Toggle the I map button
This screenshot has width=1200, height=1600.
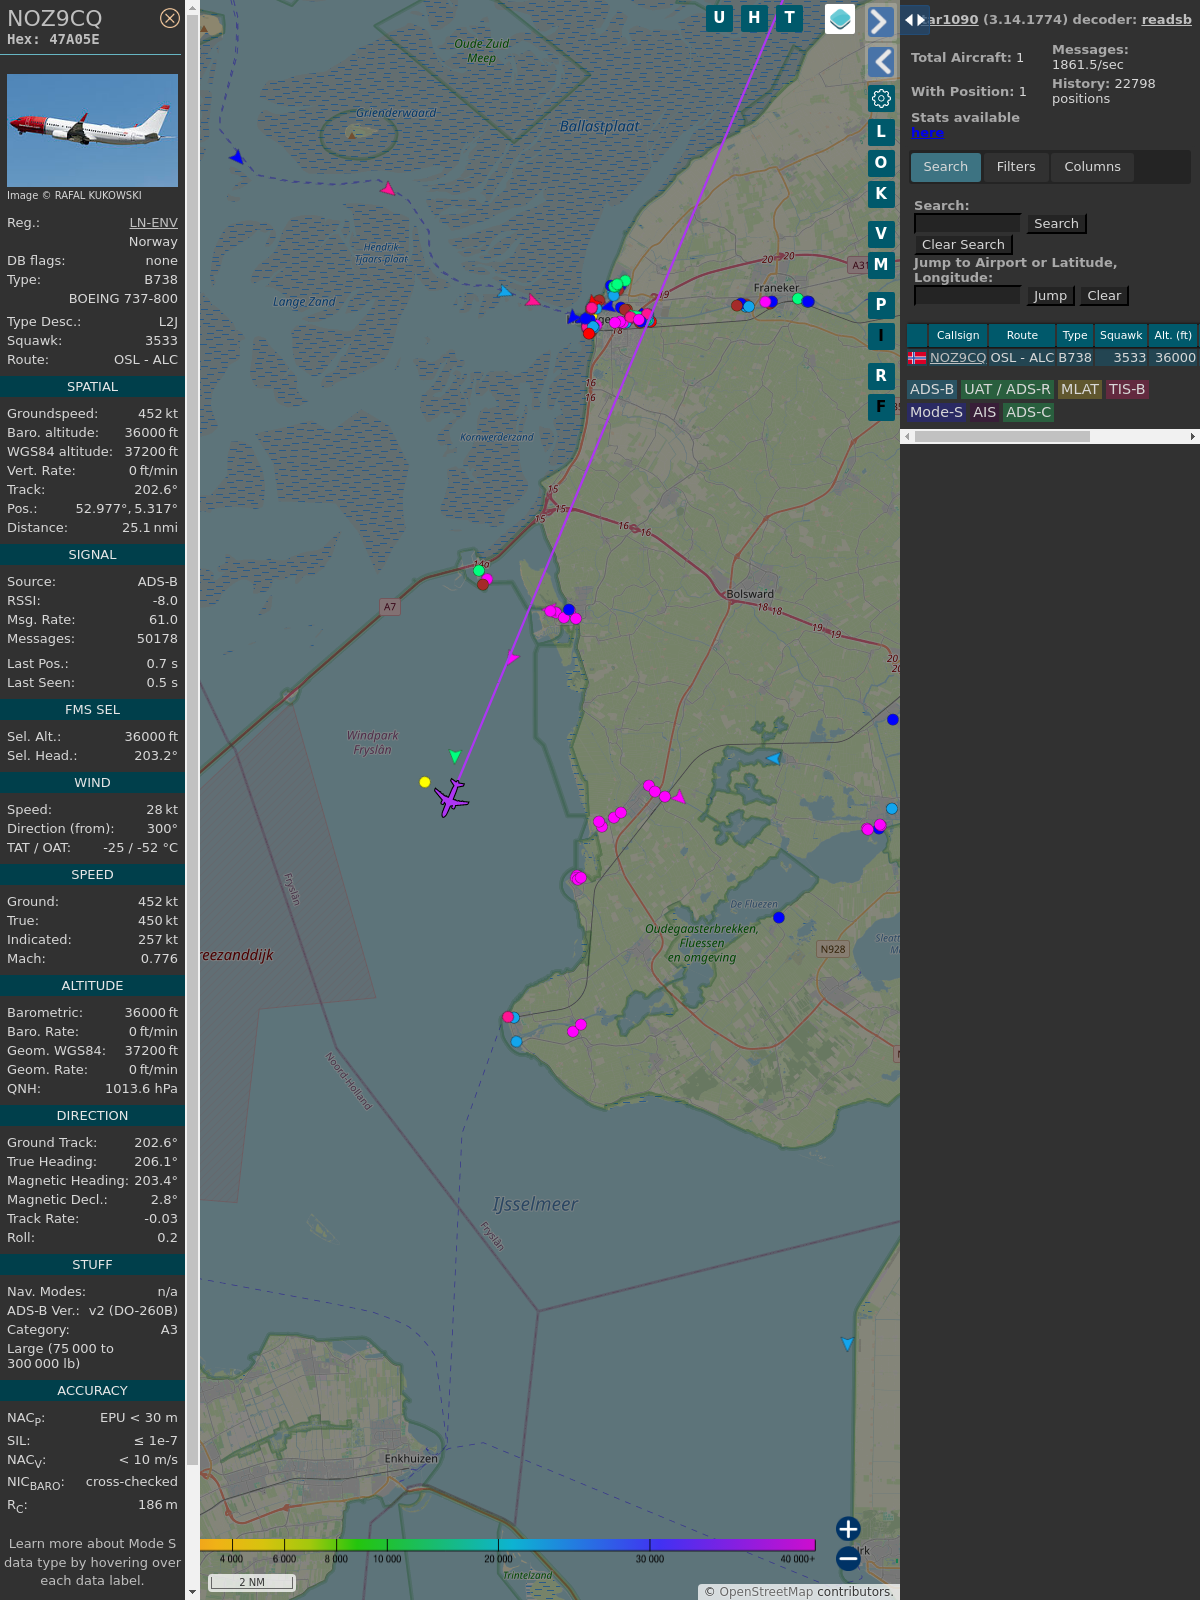coord(881,336)
